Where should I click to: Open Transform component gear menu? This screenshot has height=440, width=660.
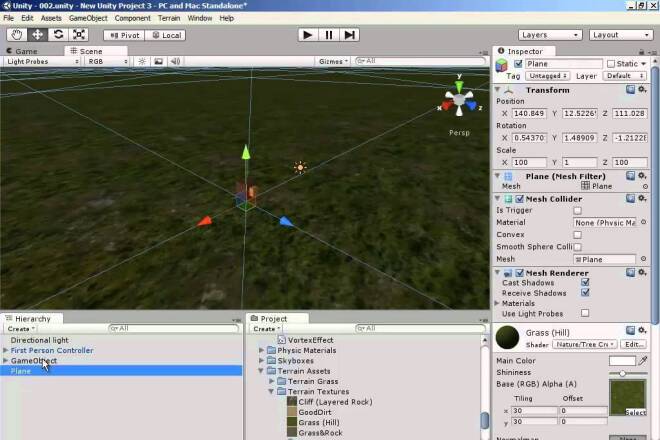click(642, 89)
